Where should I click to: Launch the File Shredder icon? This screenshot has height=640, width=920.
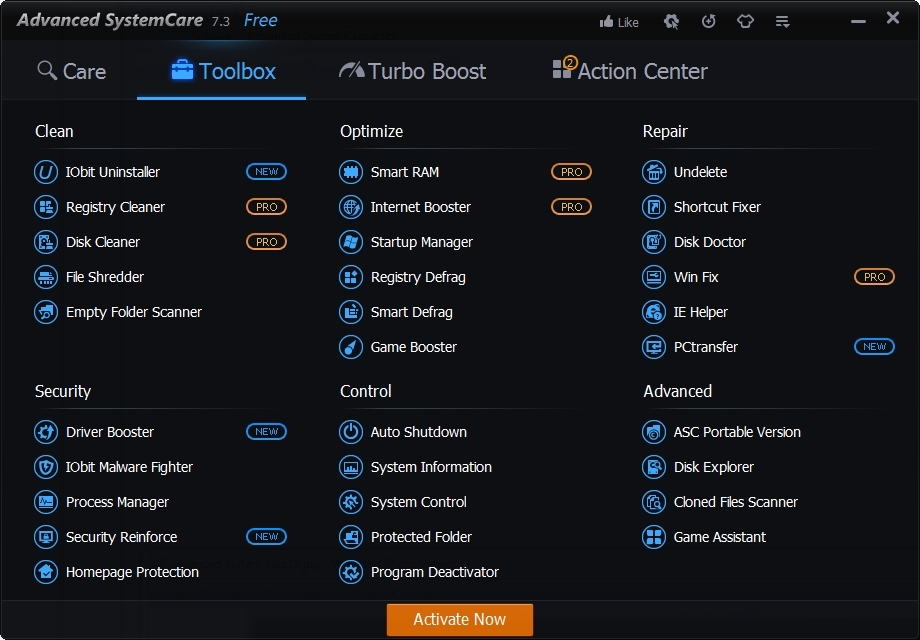coord(46,277)
